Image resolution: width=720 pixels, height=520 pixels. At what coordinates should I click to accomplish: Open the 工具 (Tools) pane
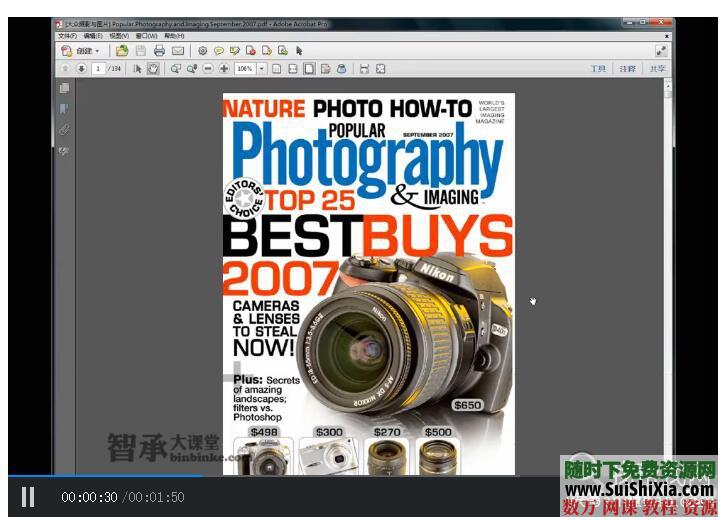[598, 69]
